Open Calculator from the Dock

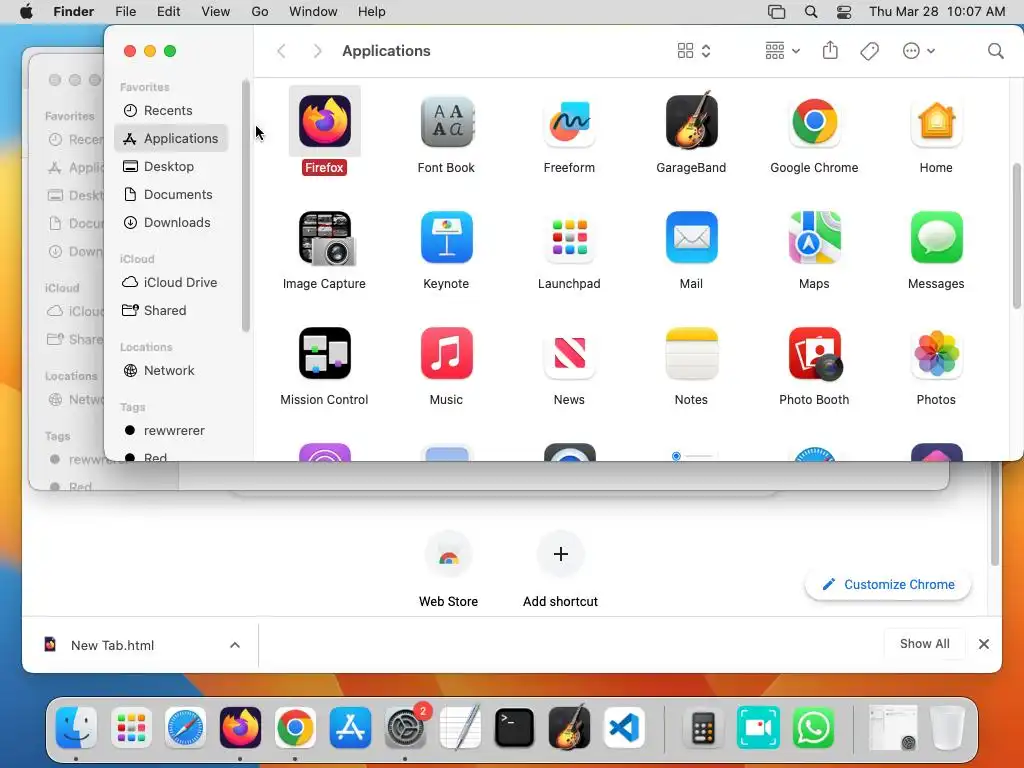(x=703, y=728)
